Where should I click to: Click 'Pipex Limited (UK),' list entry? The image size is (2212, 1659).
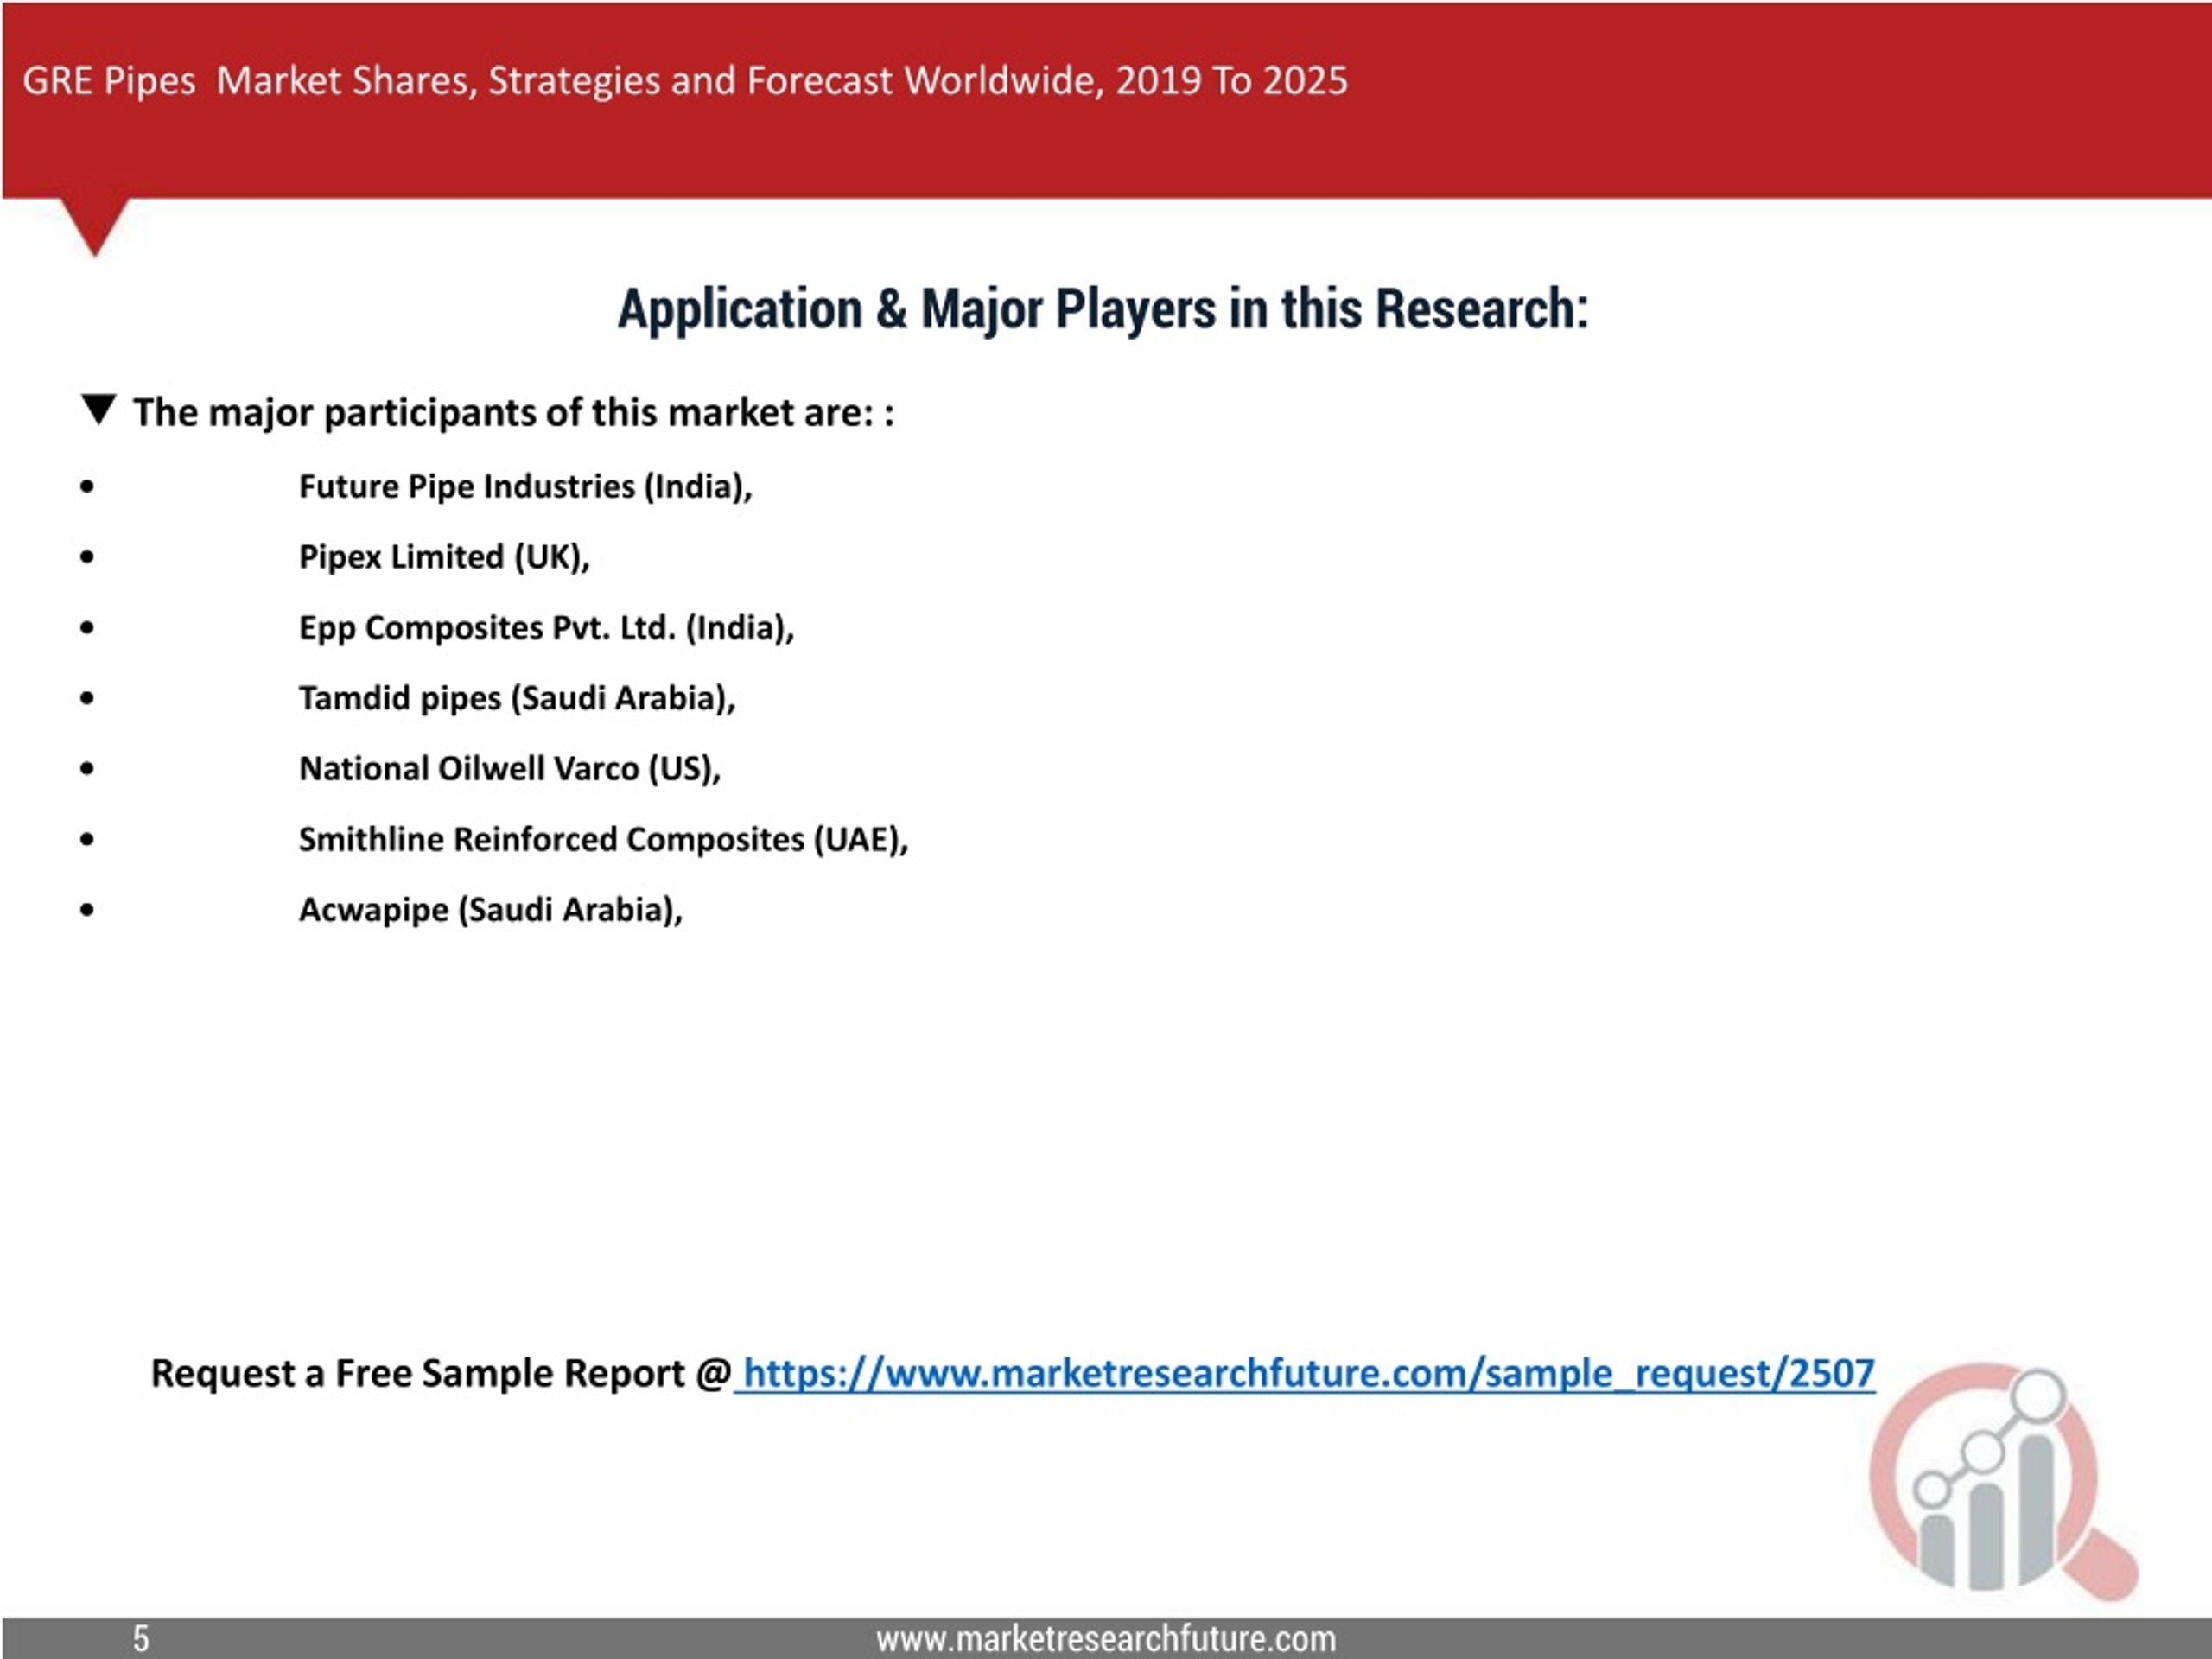pos(445,557)
